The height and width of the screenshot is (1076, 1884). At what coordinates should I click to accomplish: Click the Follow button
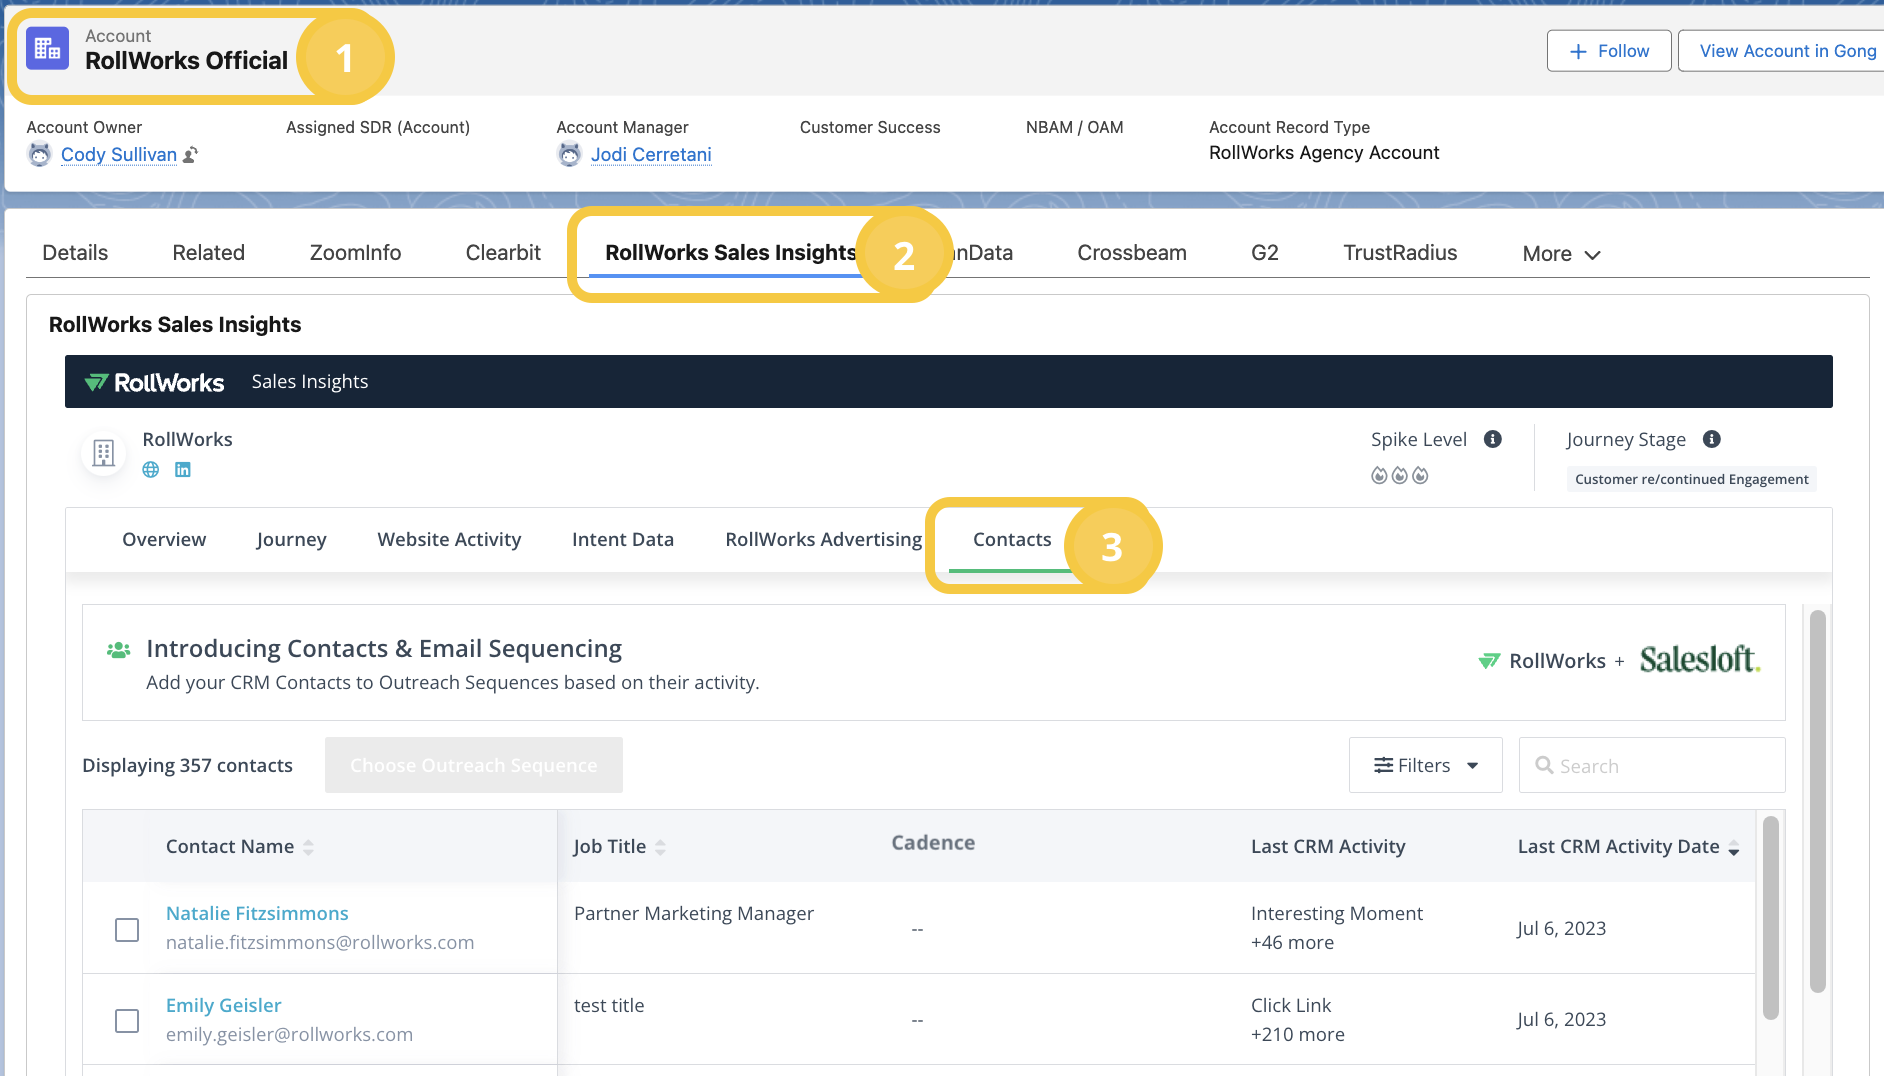coord(1608,51)
